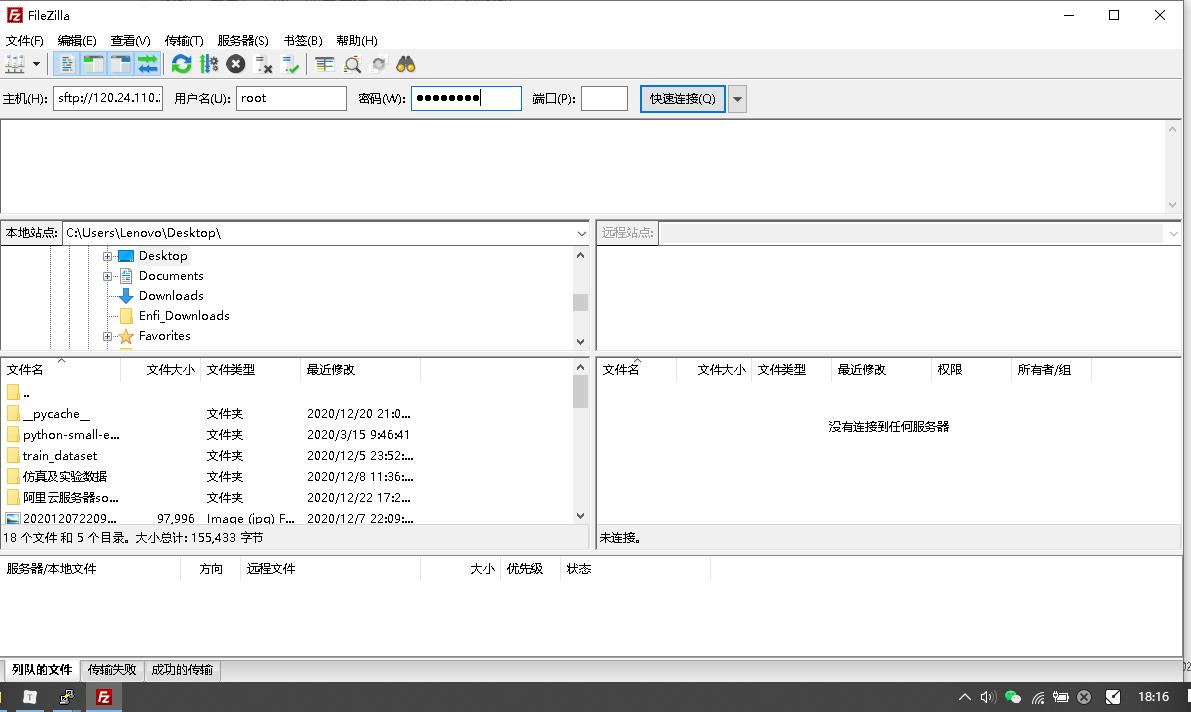Click the 端口(P) port field

604,98
